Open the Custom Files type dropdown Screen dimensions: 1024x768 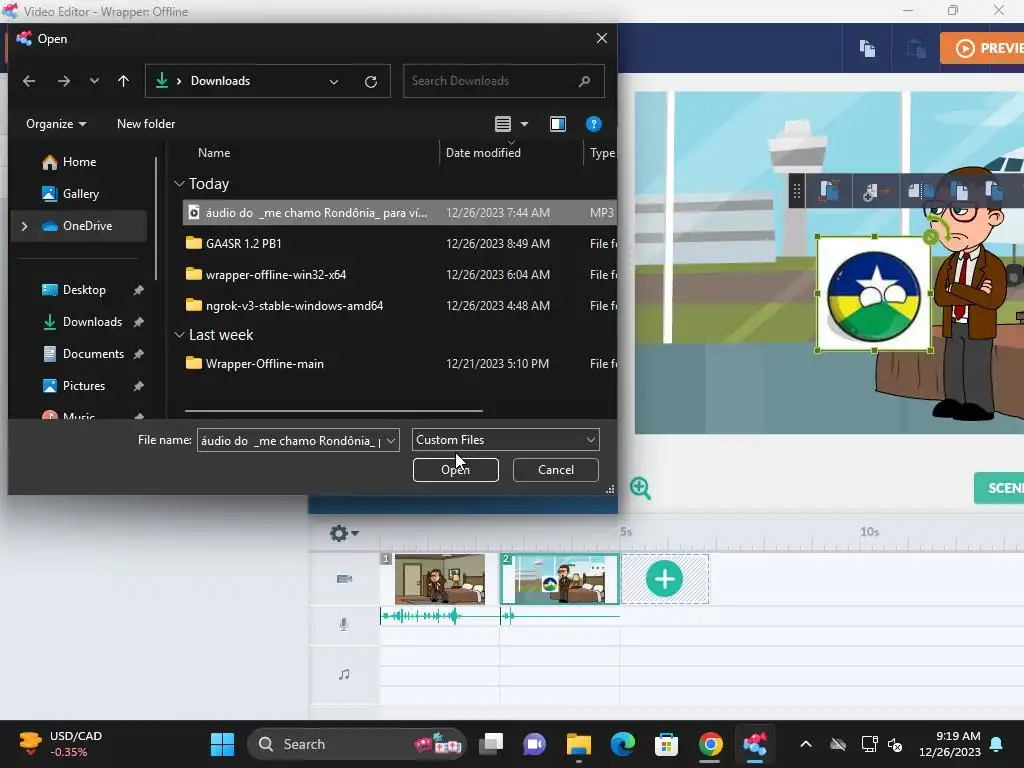tap(505, 440)
